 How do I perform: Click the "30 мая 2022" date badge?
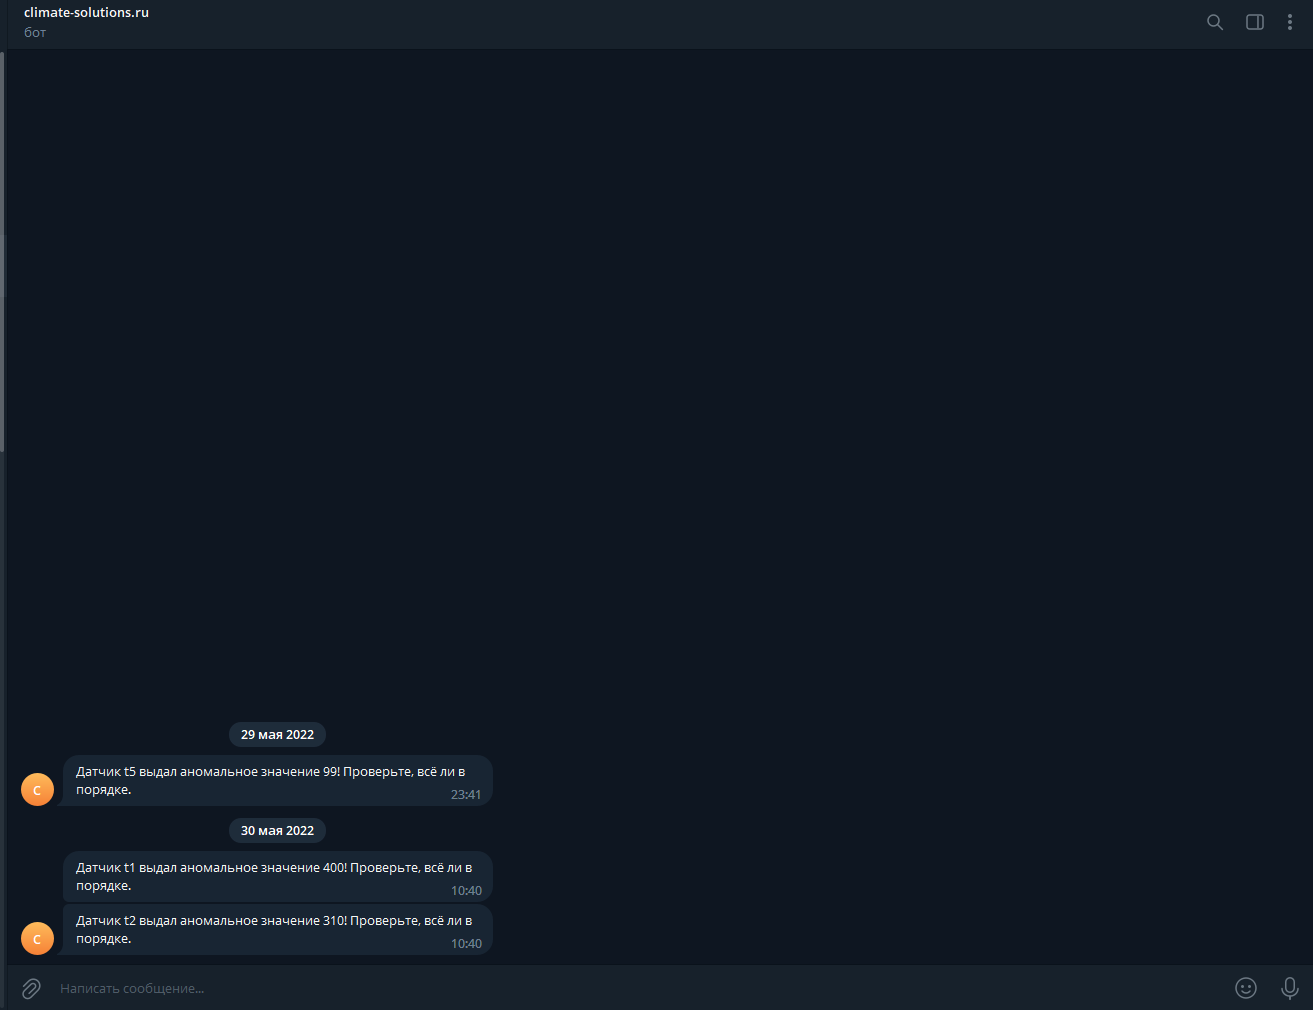277,831
